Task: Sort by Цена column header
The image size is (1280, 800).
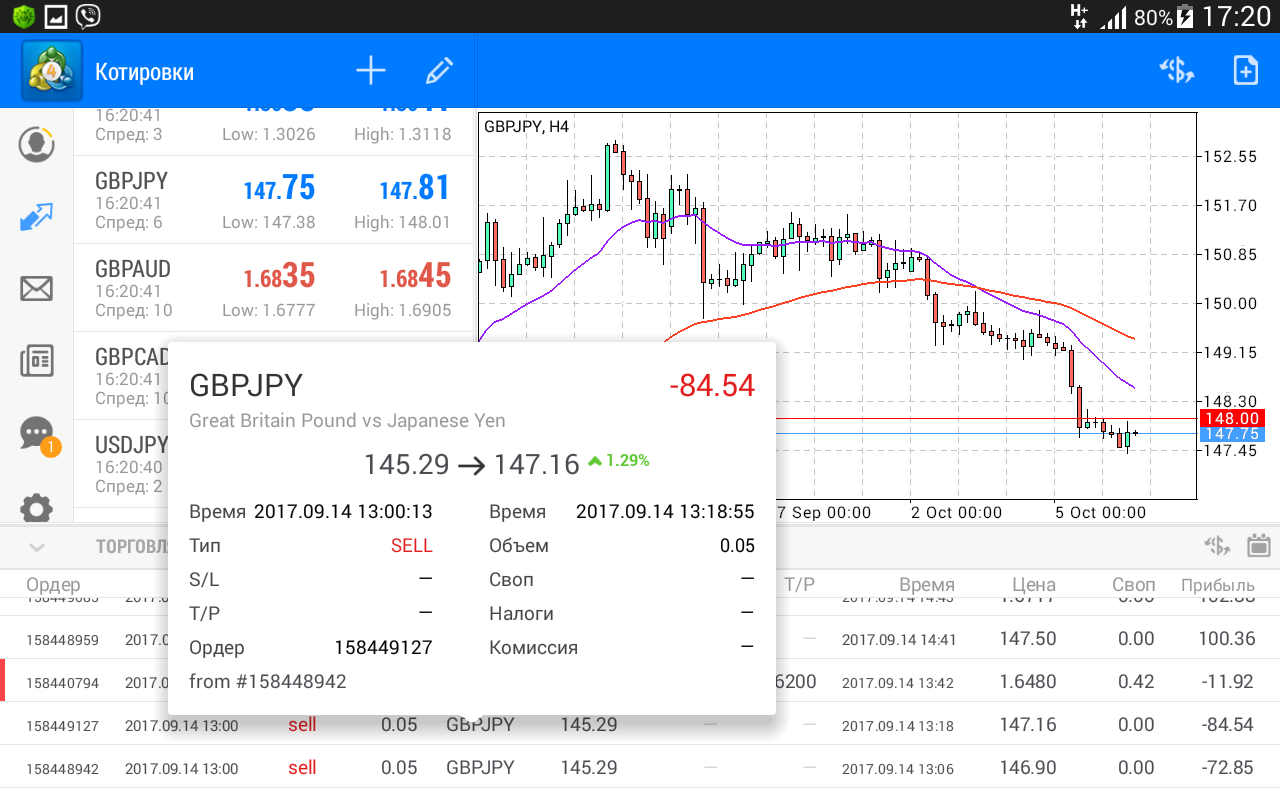Action: (1033, 585)
